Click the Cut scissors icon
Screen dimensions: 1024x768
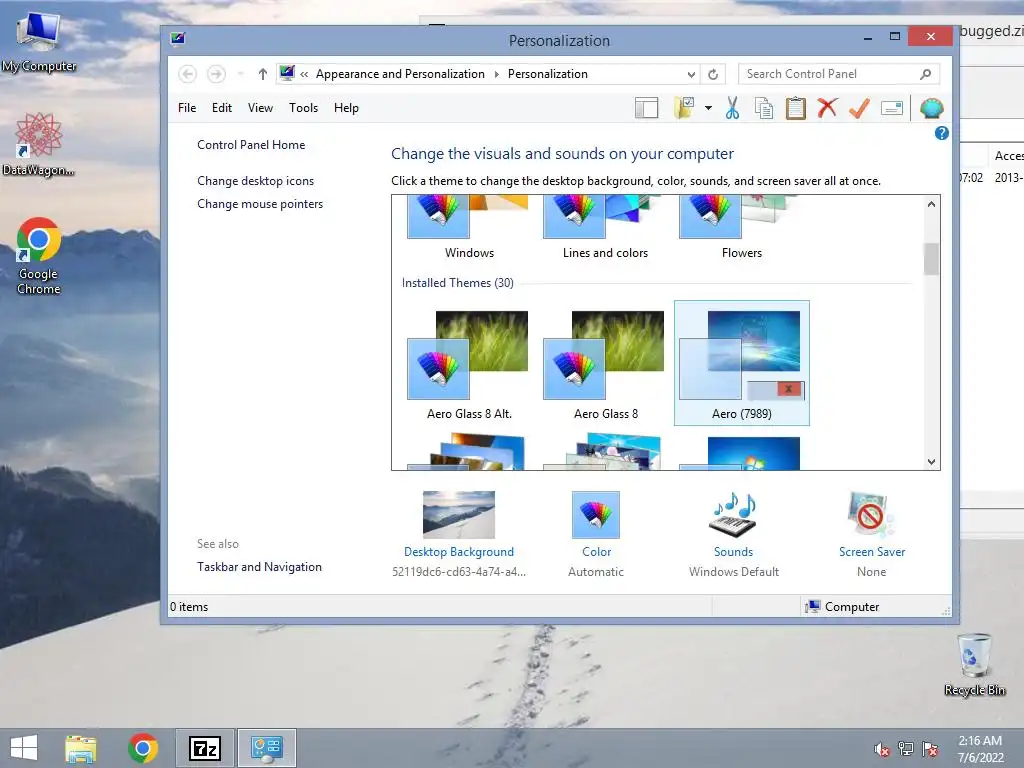(732, 108)
